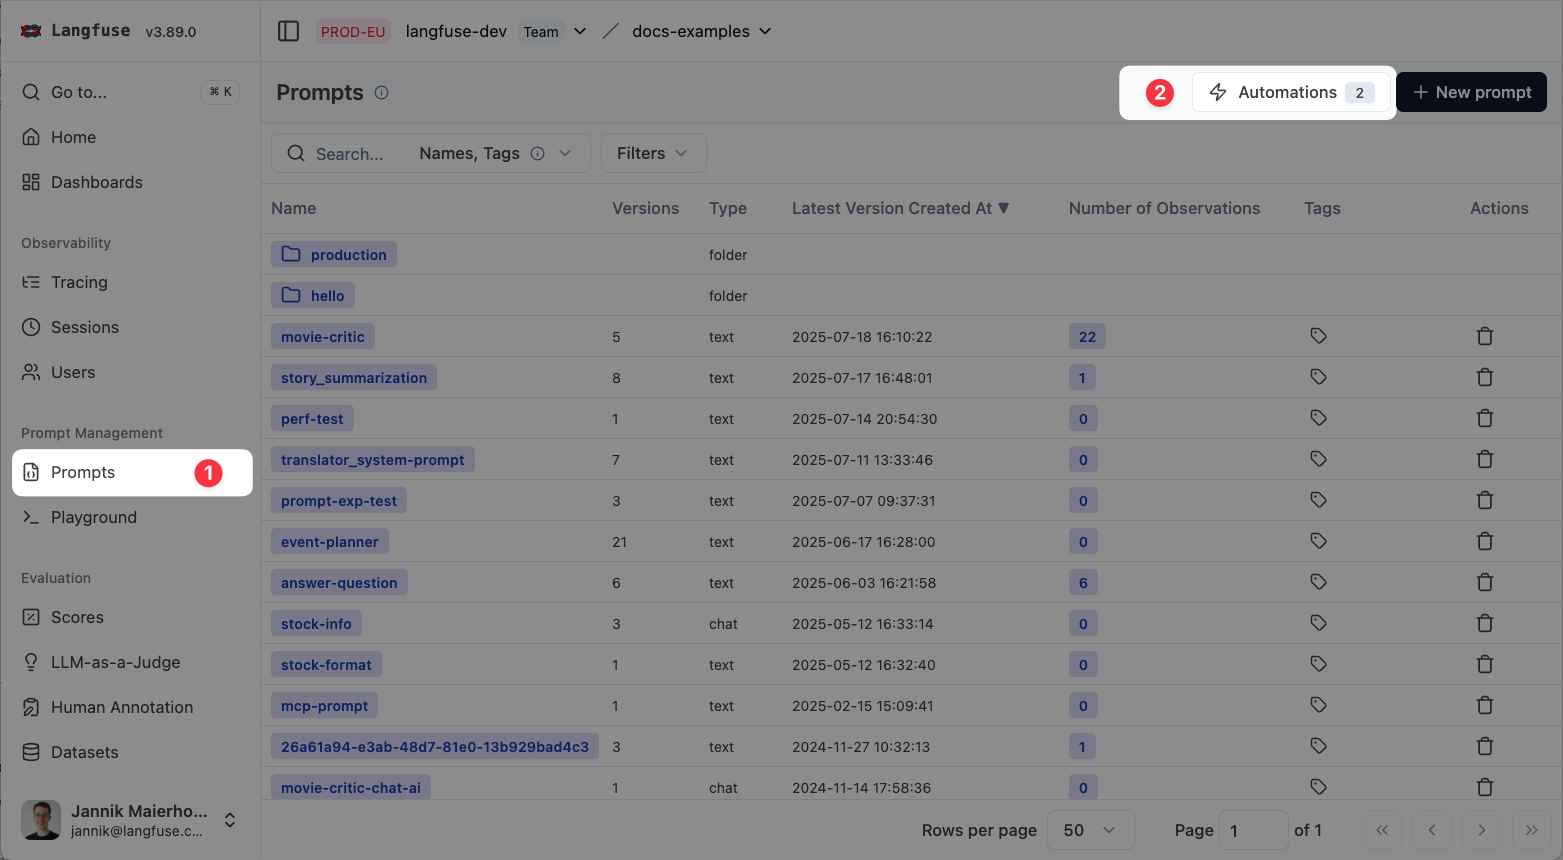The width and height of the screenshot is (1563, 860).
Task: Click tag icon in perf-test row
Action: pyautogui.click(x=1318, y=418)
